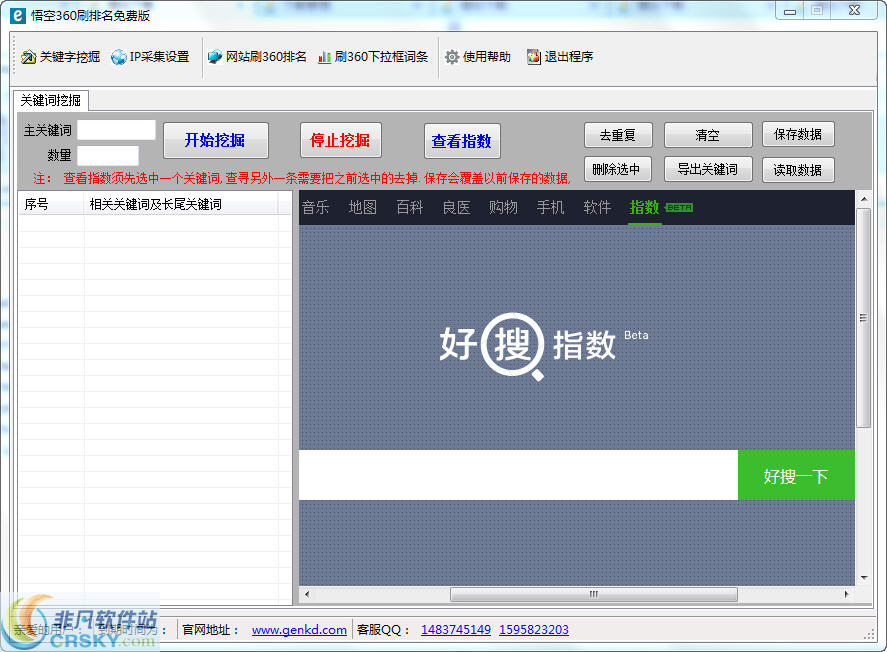Click the 清空 clear button
Image resolution: width=887 pixels, height=652 pixels.
point(708,135)
